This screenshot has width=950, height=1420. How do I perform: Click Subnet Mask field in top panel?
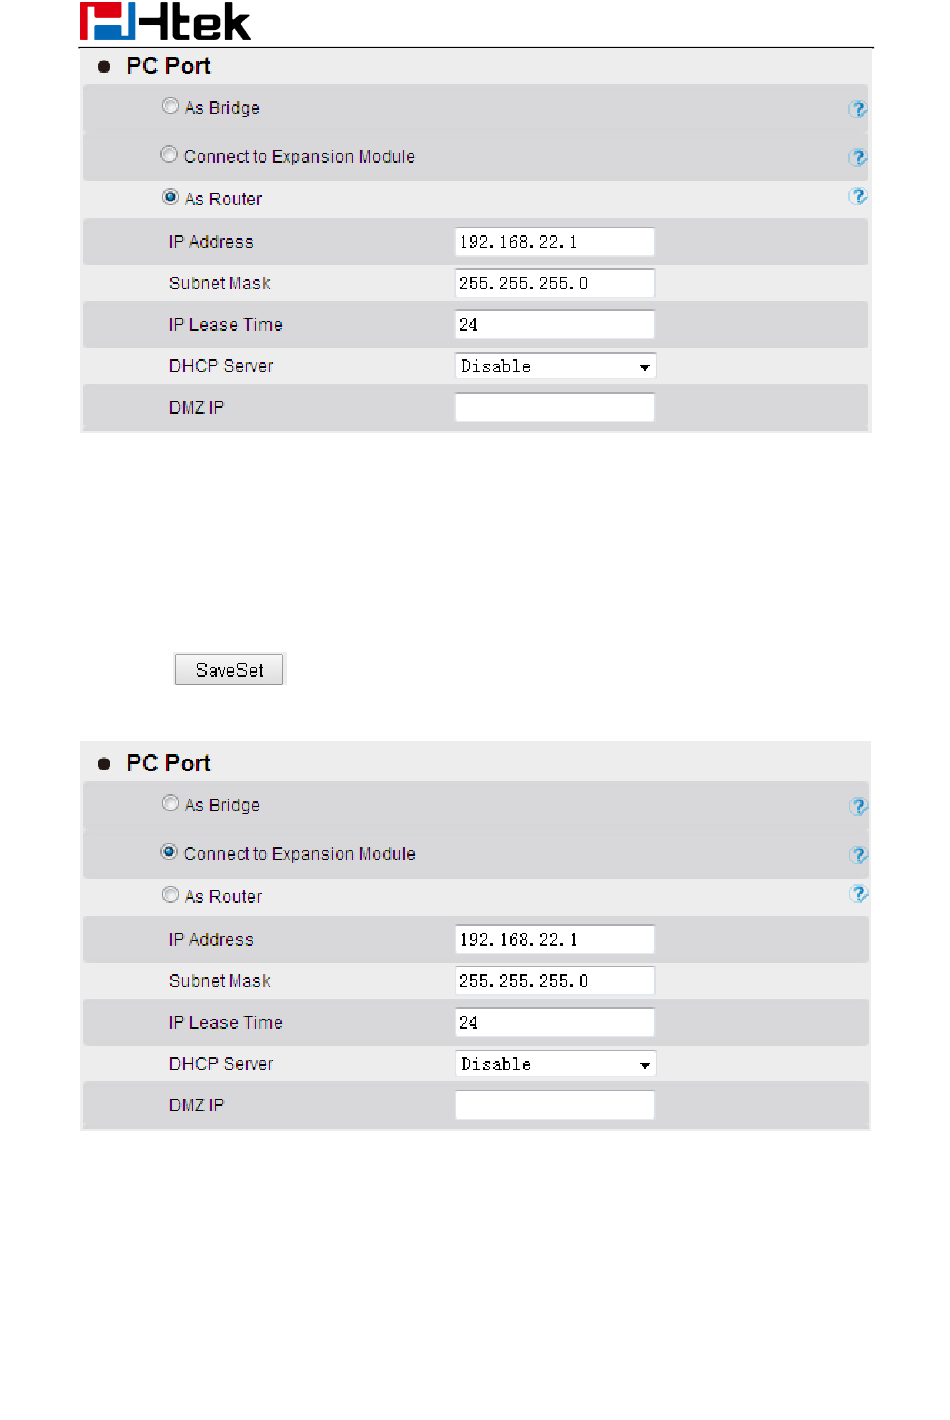click(x=555, y=283)
